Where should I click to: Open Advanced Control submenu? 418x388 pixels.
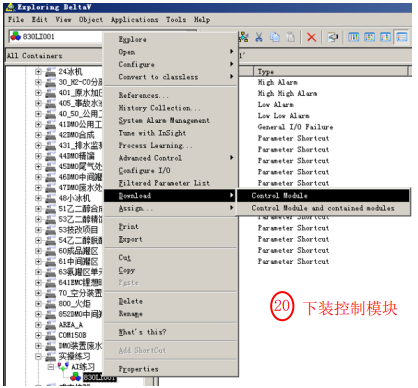[x=171, y=158]
